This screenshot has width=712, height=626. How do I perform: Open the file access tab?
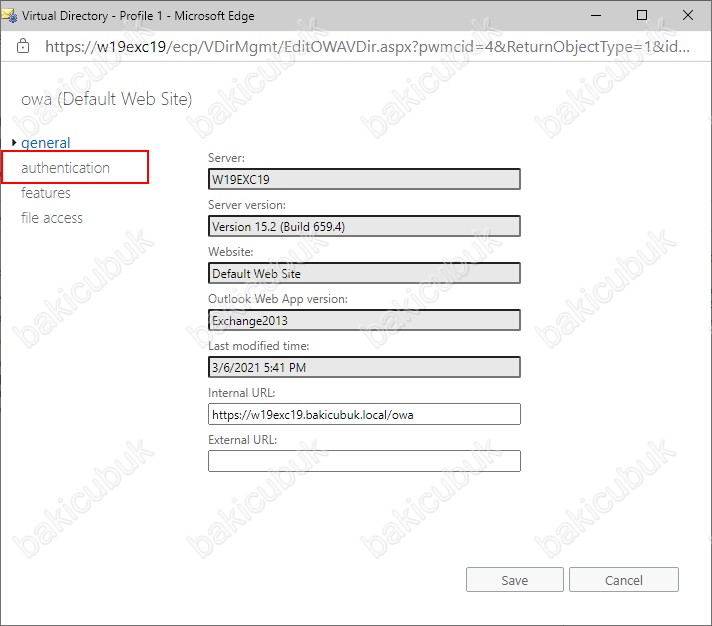coord(52,218)
